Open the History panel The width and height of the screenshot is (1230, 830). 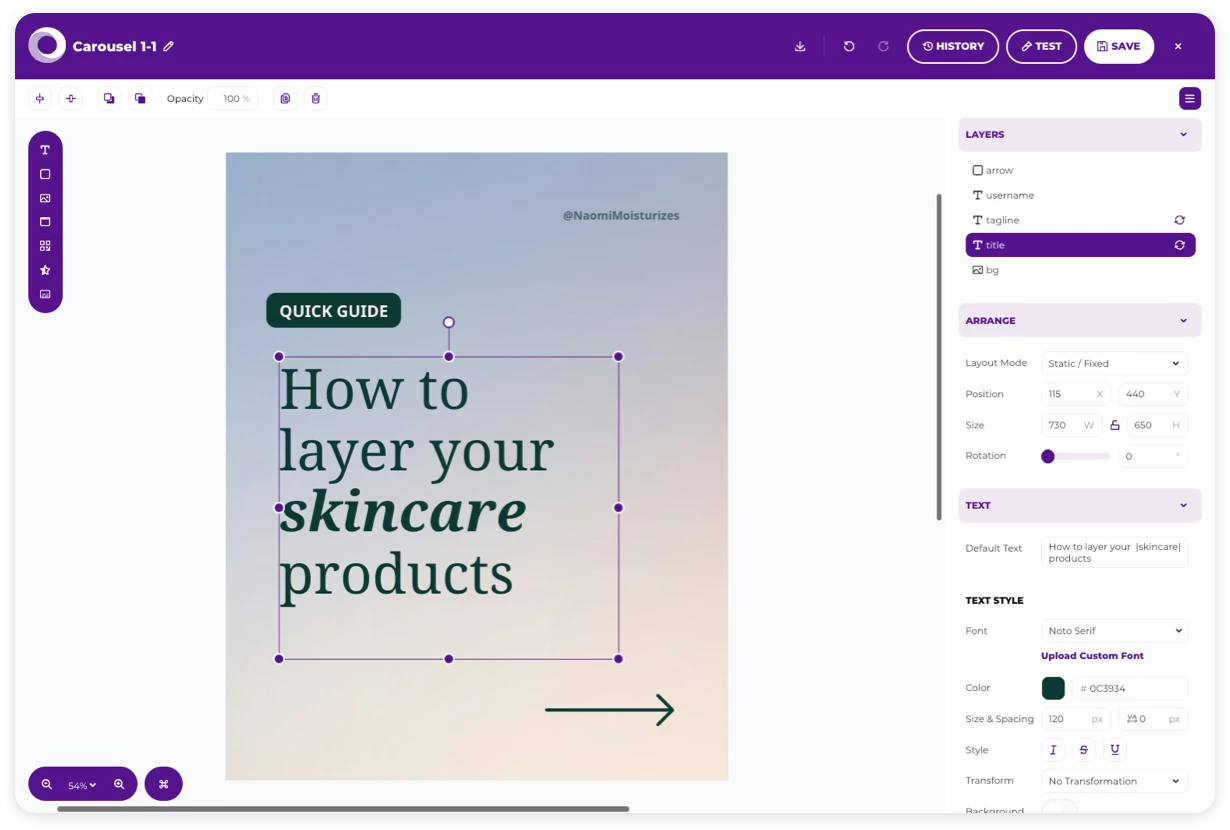tap(953, 46)
